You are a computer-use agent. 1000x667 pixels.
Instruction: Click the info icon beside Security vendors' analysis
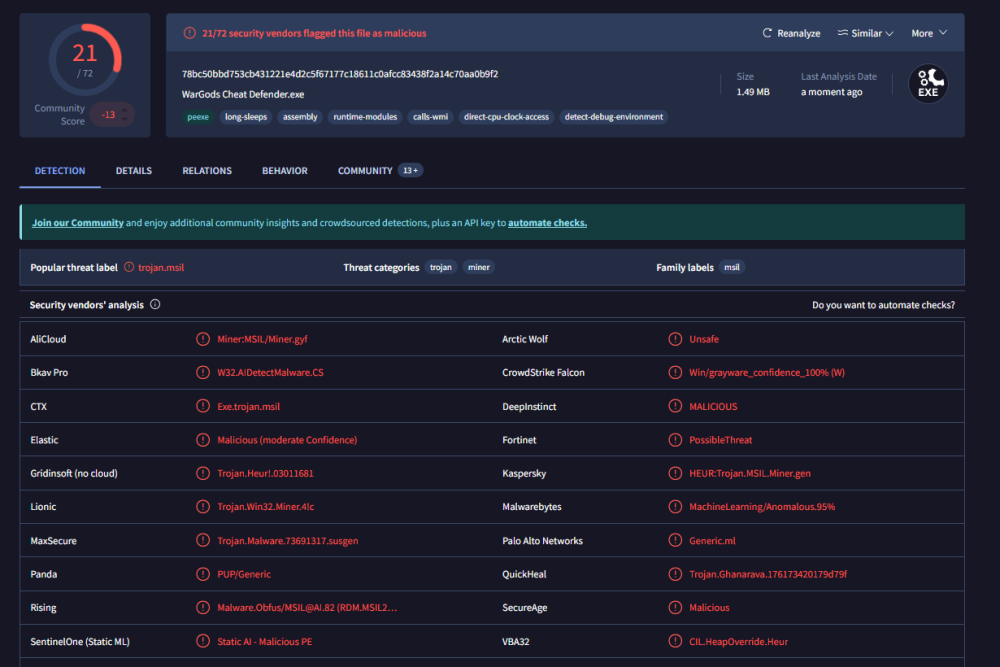[155, 304]
